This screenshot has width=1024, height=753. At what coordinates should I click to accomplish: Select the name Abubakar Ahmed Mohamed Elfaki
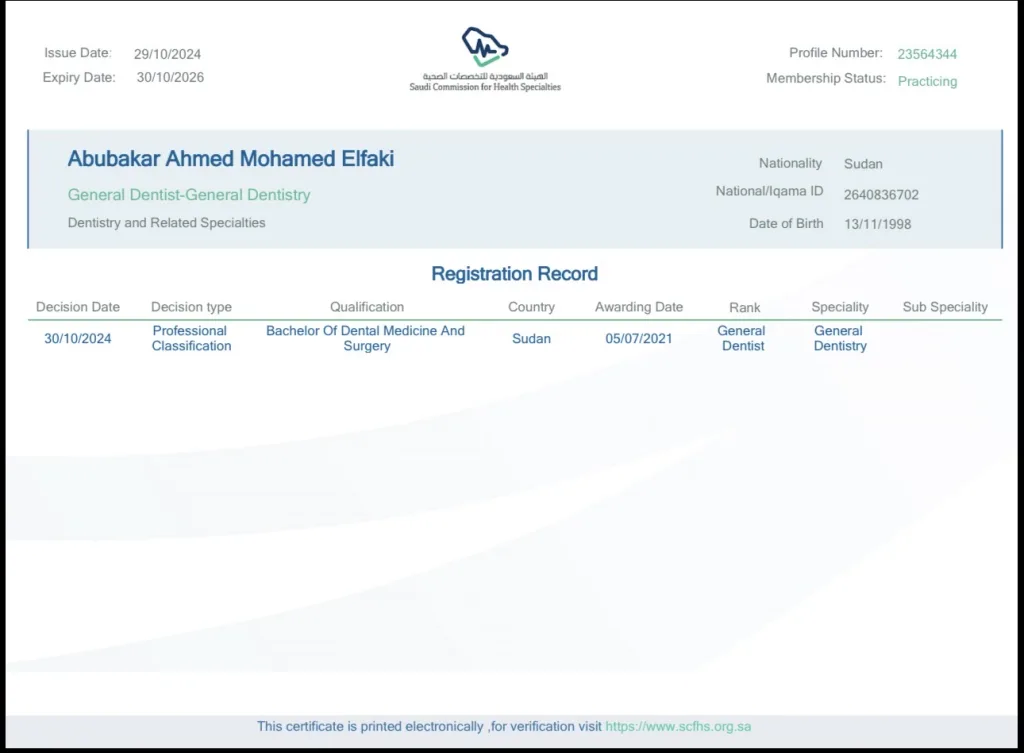pos(231,159)
